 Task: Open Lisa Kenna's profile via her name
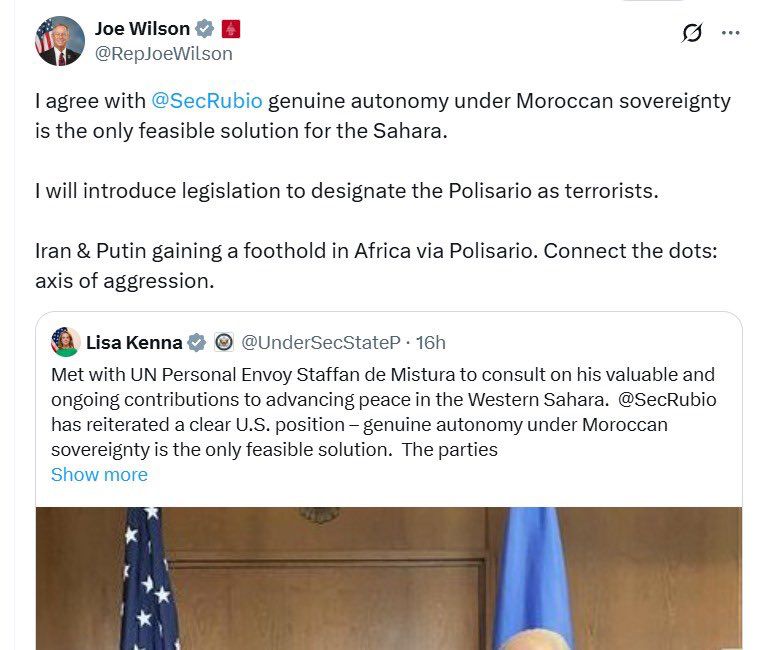[x=133, y=343]
